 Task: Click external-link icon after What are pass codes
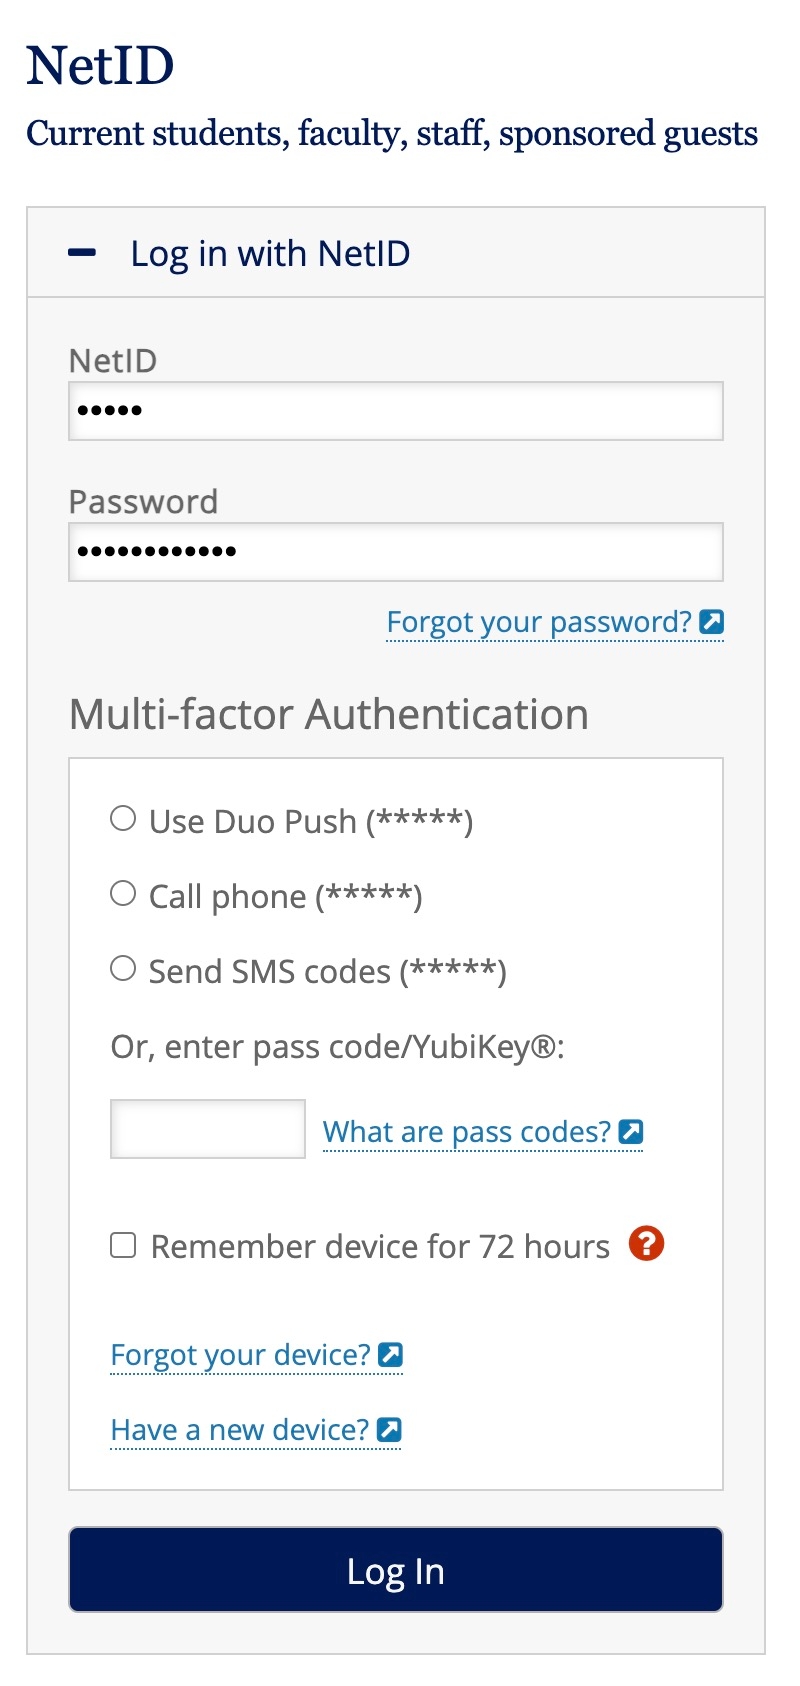pos(631,1132)
